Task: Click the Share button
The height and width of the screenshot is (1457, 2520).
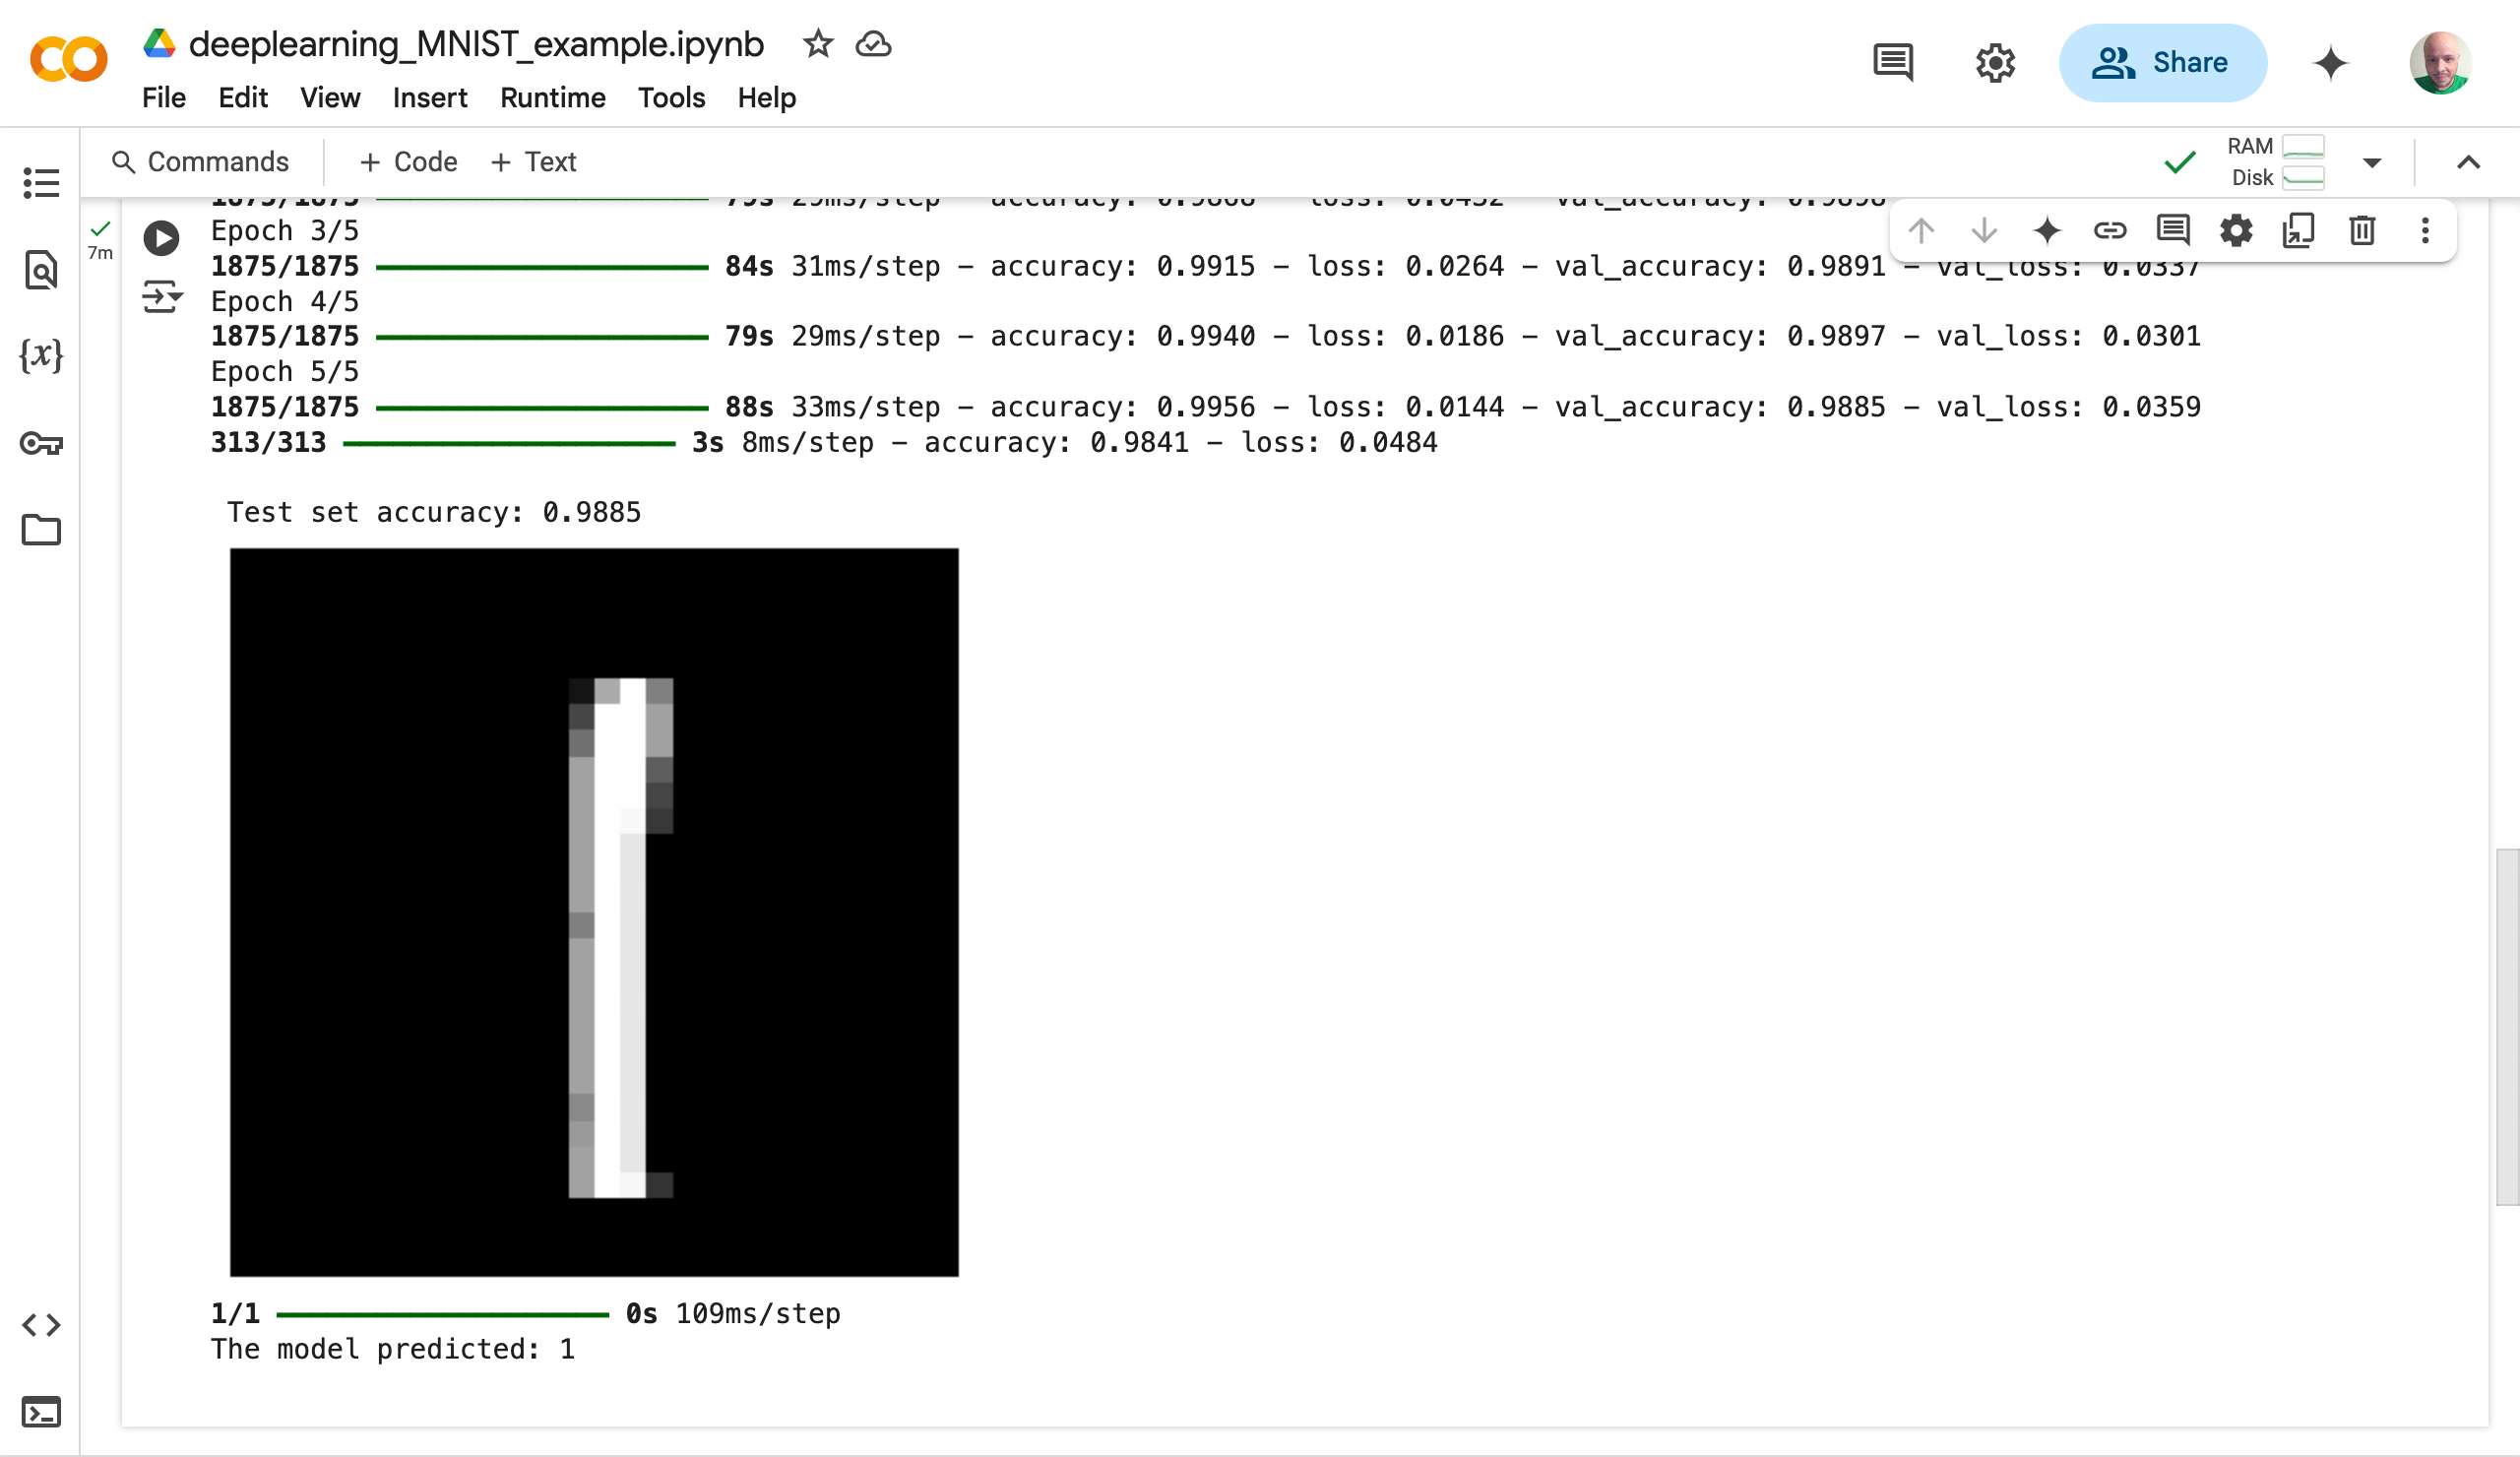Action: coord(2162,63)
